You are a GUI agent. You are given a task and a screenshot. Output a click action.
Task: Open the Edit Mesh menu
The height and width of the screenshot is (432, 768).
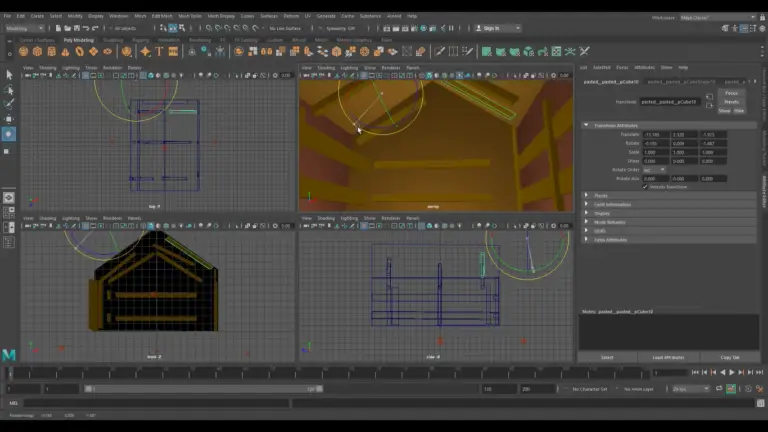pyautogui.click(x=162, y=16)
